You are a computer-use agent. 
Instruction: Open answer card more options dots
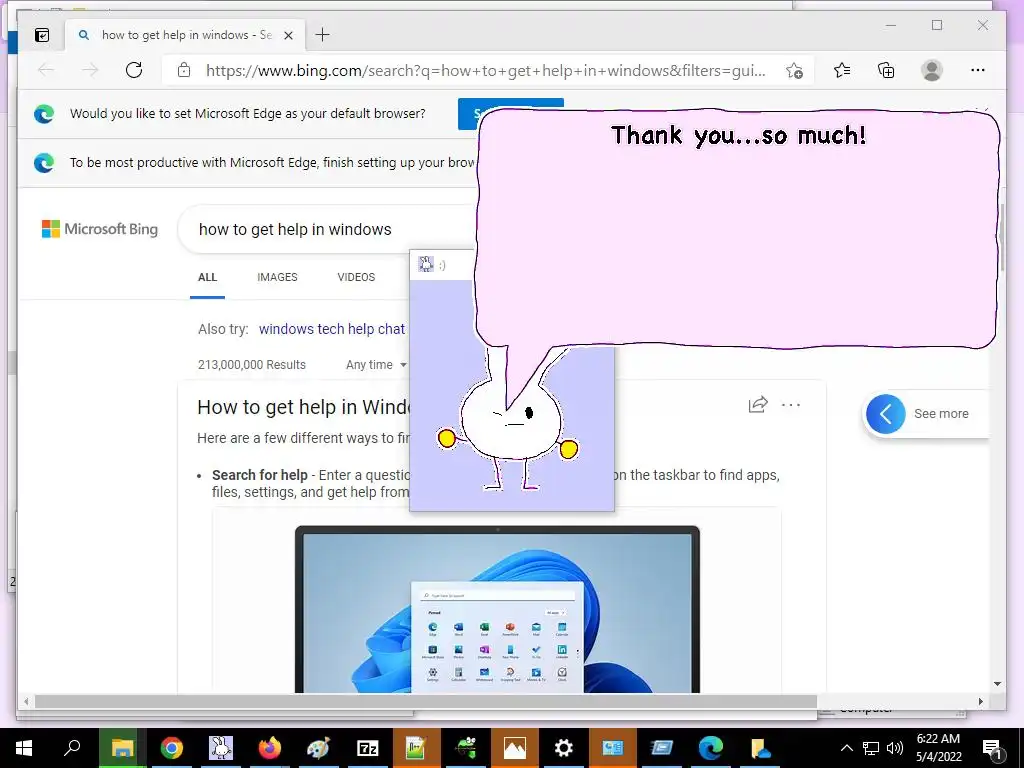click(x=791, y=405)
